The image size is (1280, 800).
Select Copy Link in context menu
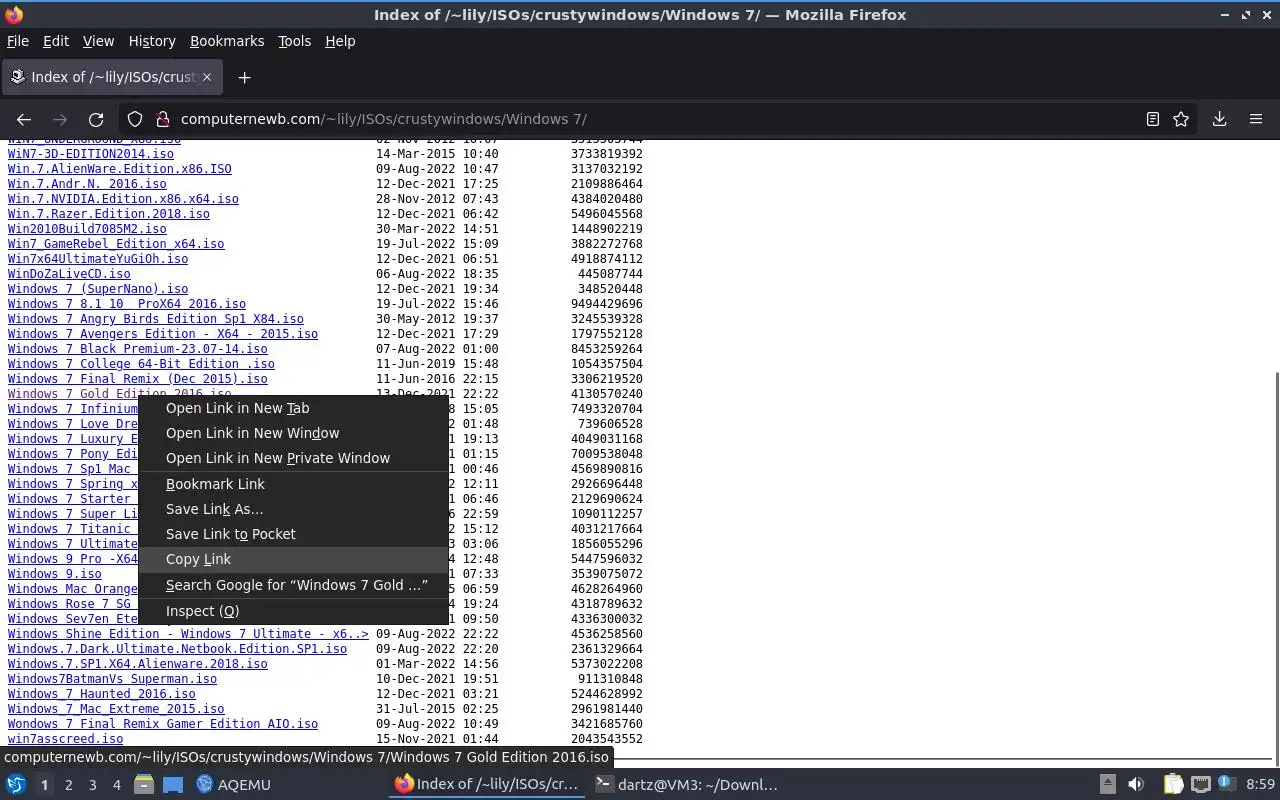click(294, 559)
